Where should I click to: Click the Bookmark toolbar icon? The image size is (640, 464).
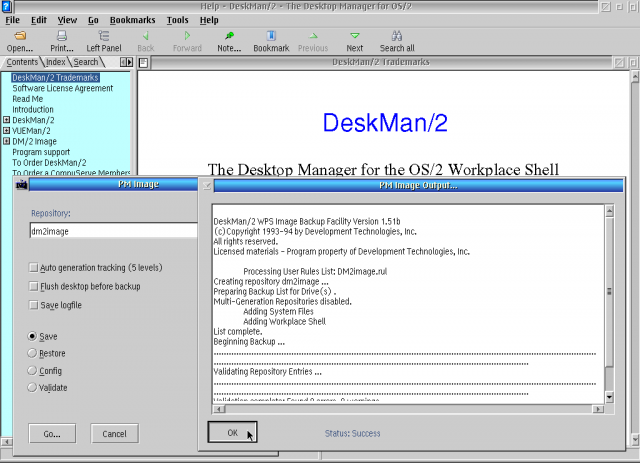coord(271,36)
